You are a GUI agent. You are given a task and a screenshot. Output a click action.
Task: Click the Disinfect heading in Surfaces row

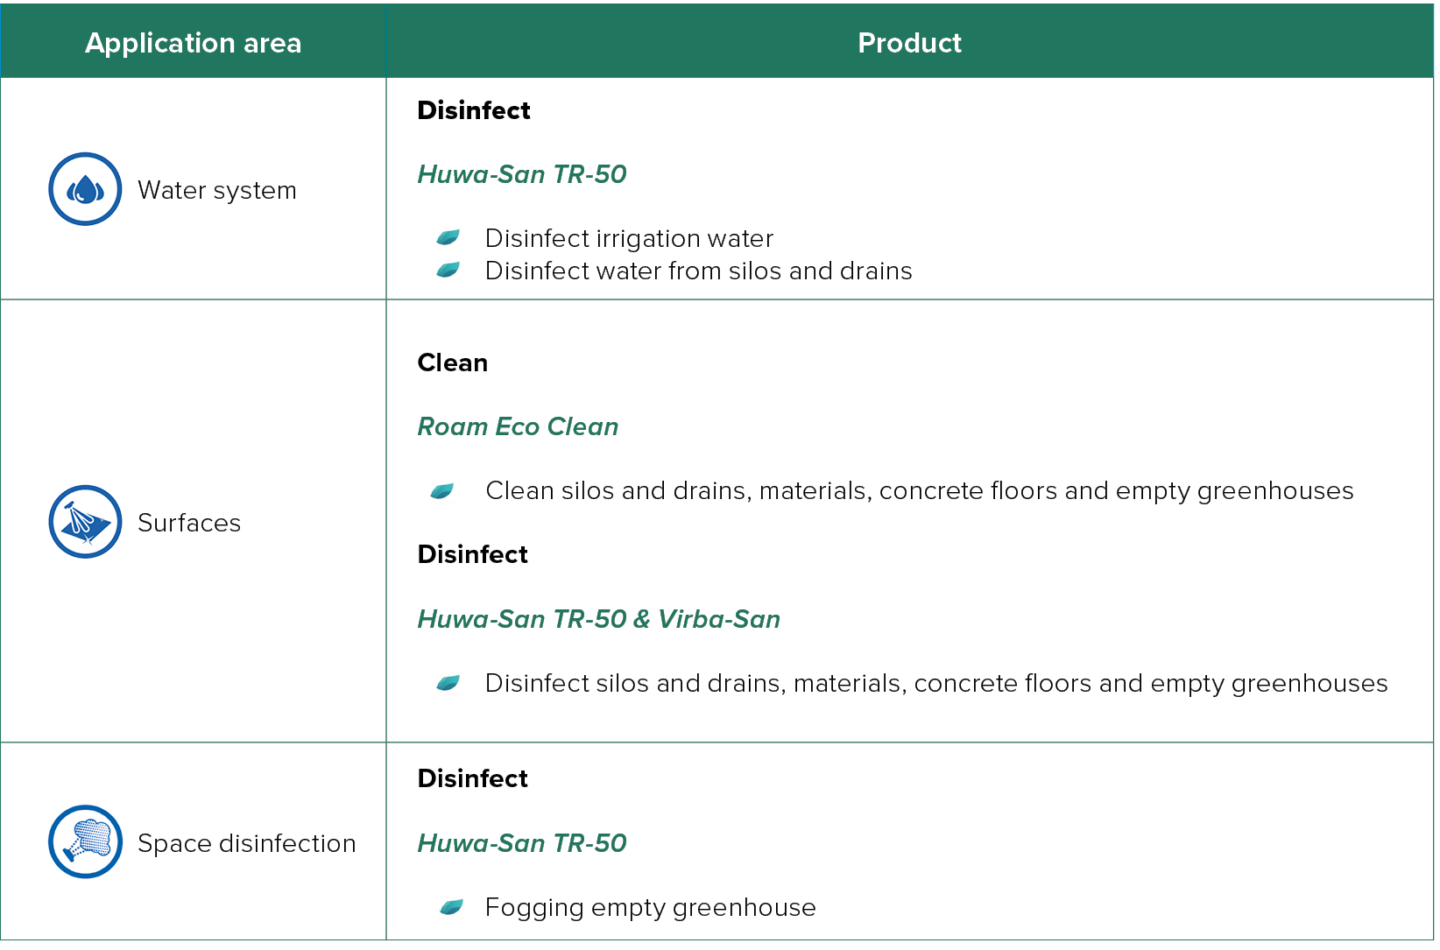[x=473, y=554]
